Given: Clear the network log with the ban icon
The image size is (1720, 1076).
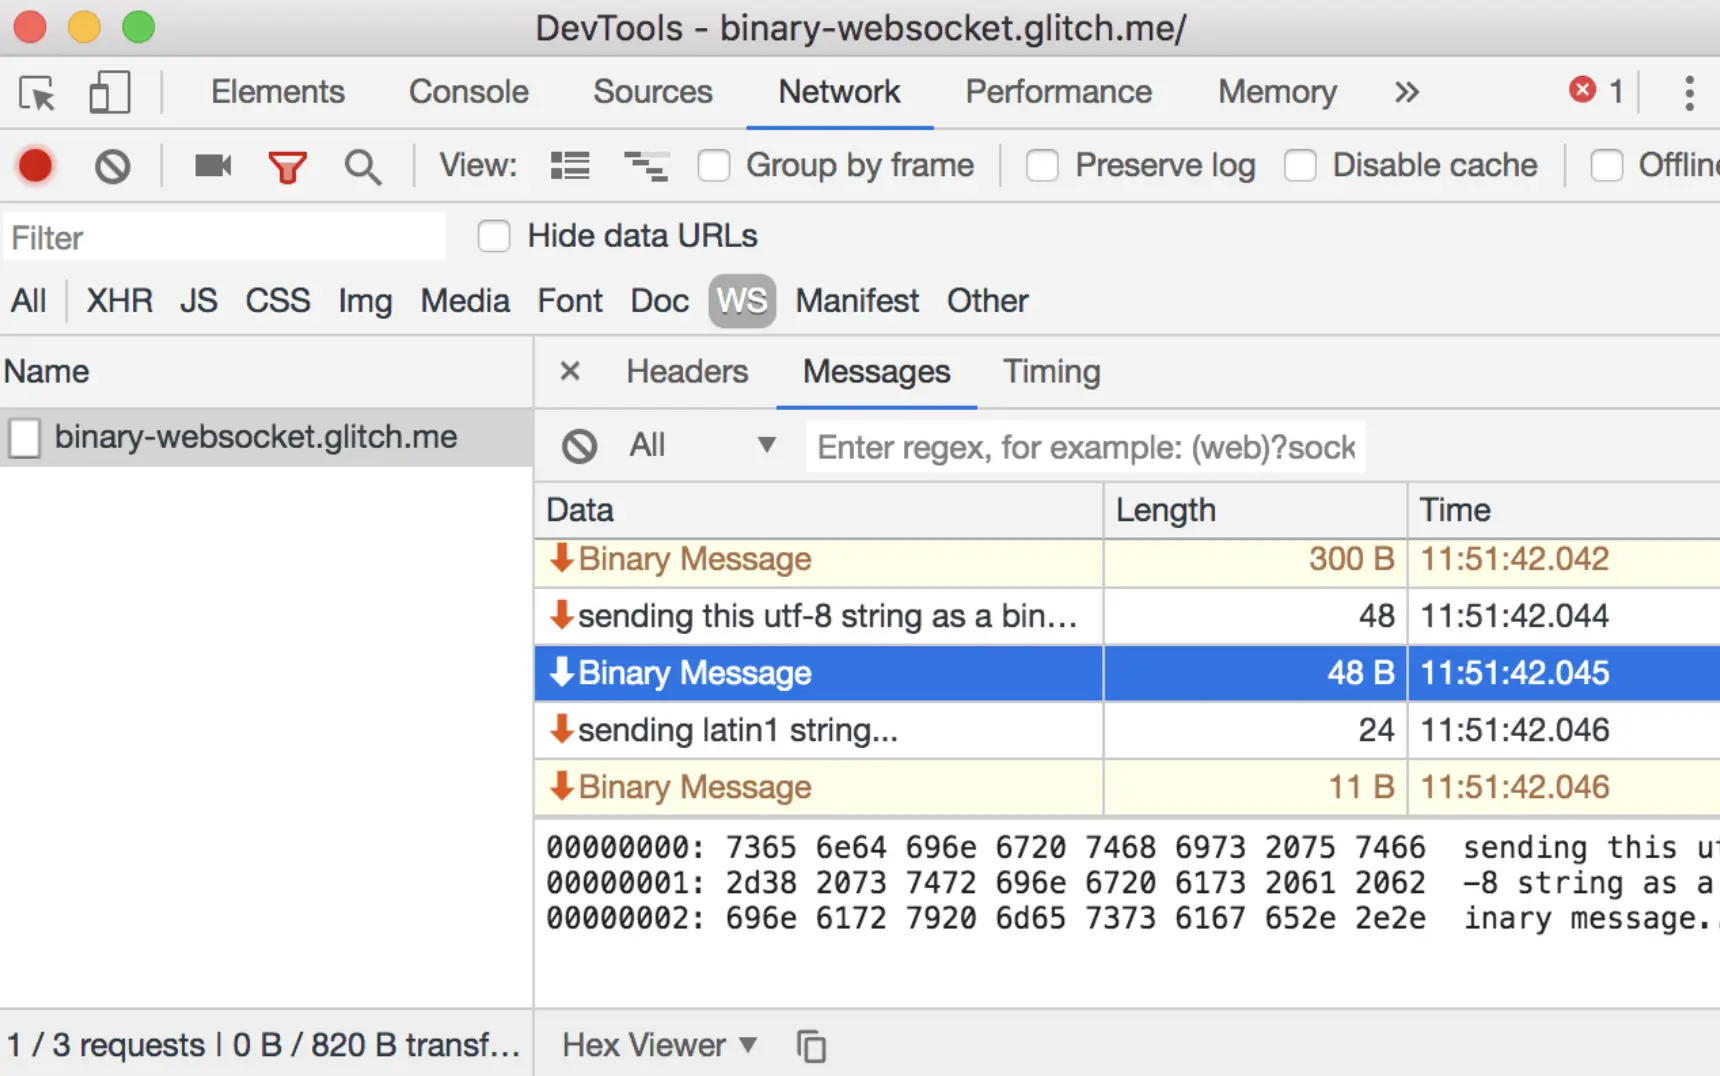Looking at the screenshot, I should [x=113, y=165].
